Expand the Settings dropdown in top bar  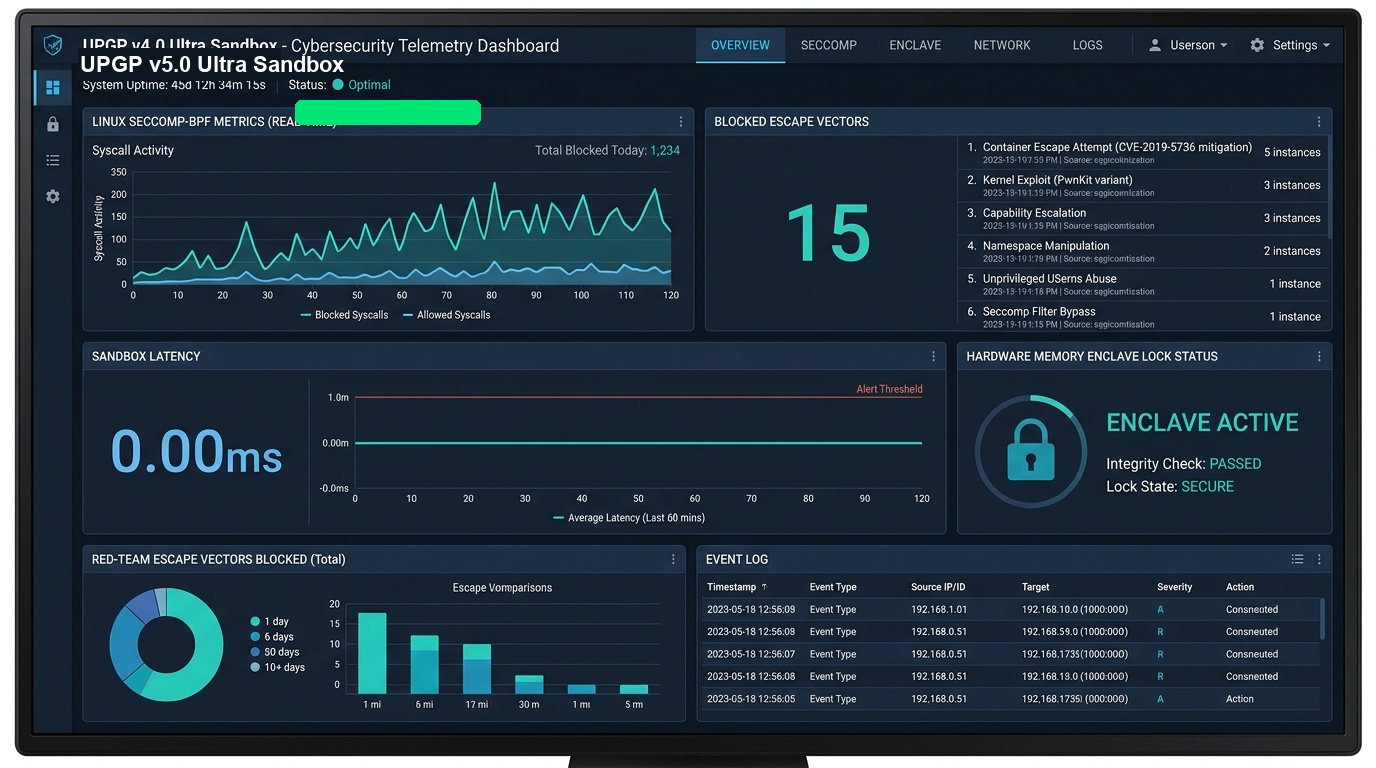pos(1290,45)
